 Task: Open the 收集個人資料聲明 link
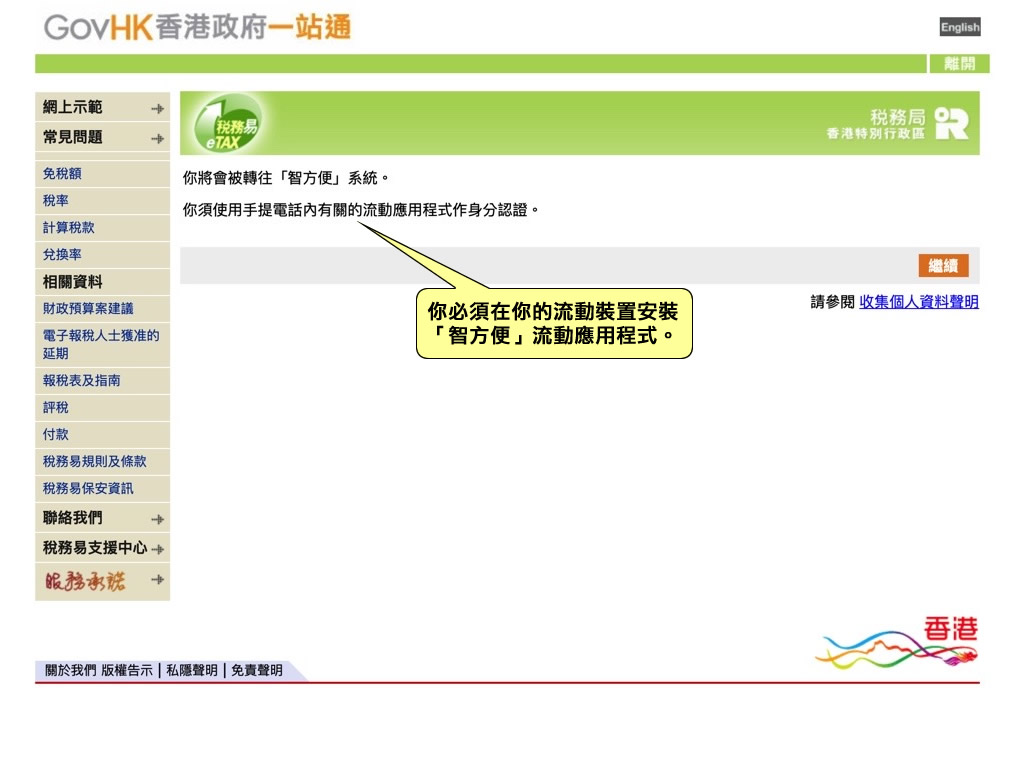[918, 301]
